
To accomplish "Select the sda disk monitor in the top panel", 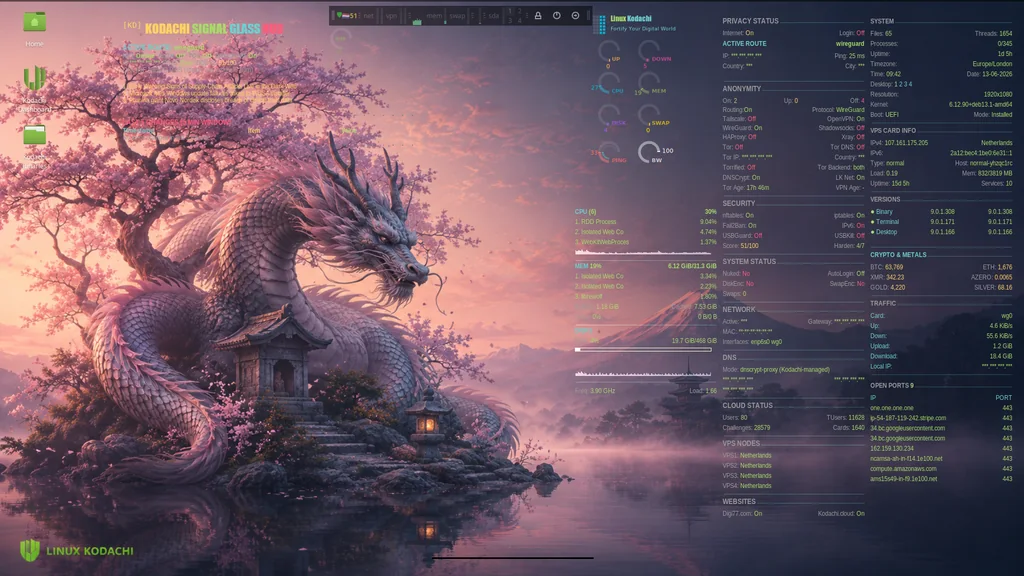I will (494, 16).
